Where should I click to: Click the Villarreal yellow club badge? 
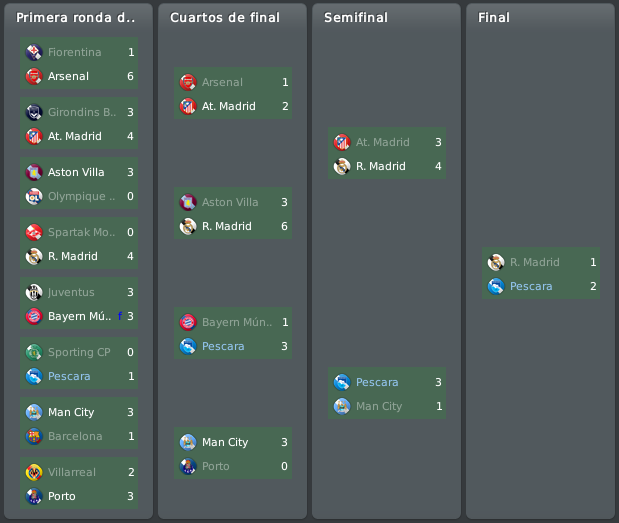(x=34, y=472)
